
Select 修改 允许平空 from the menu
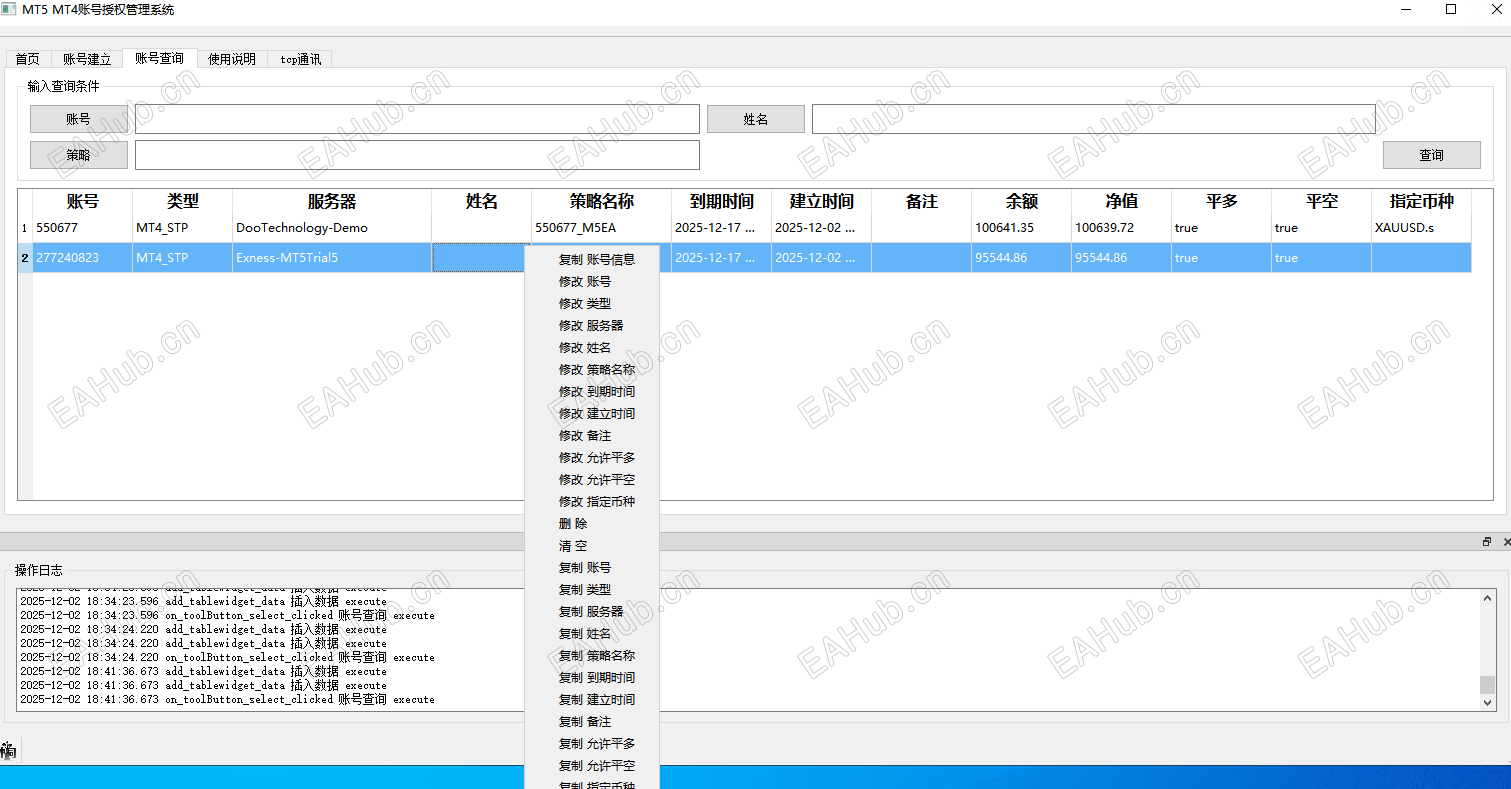point(592,479)
